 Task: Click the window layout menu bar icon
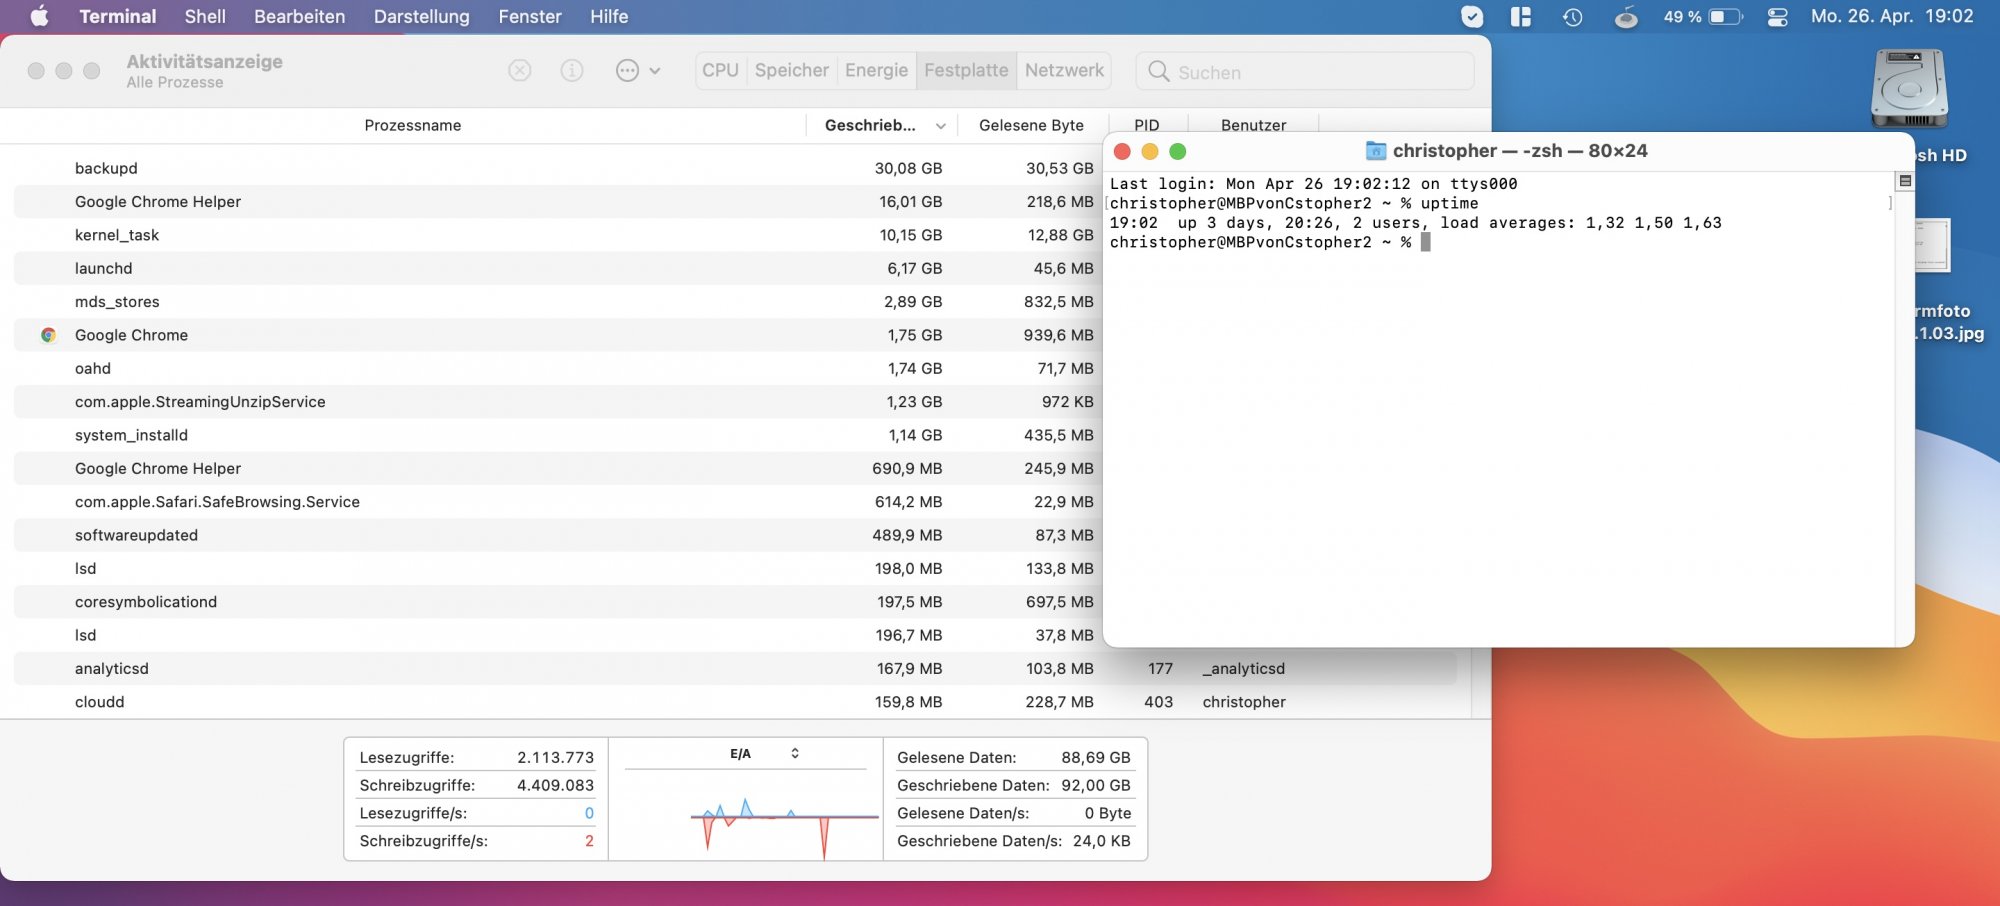pos(1521,16)
